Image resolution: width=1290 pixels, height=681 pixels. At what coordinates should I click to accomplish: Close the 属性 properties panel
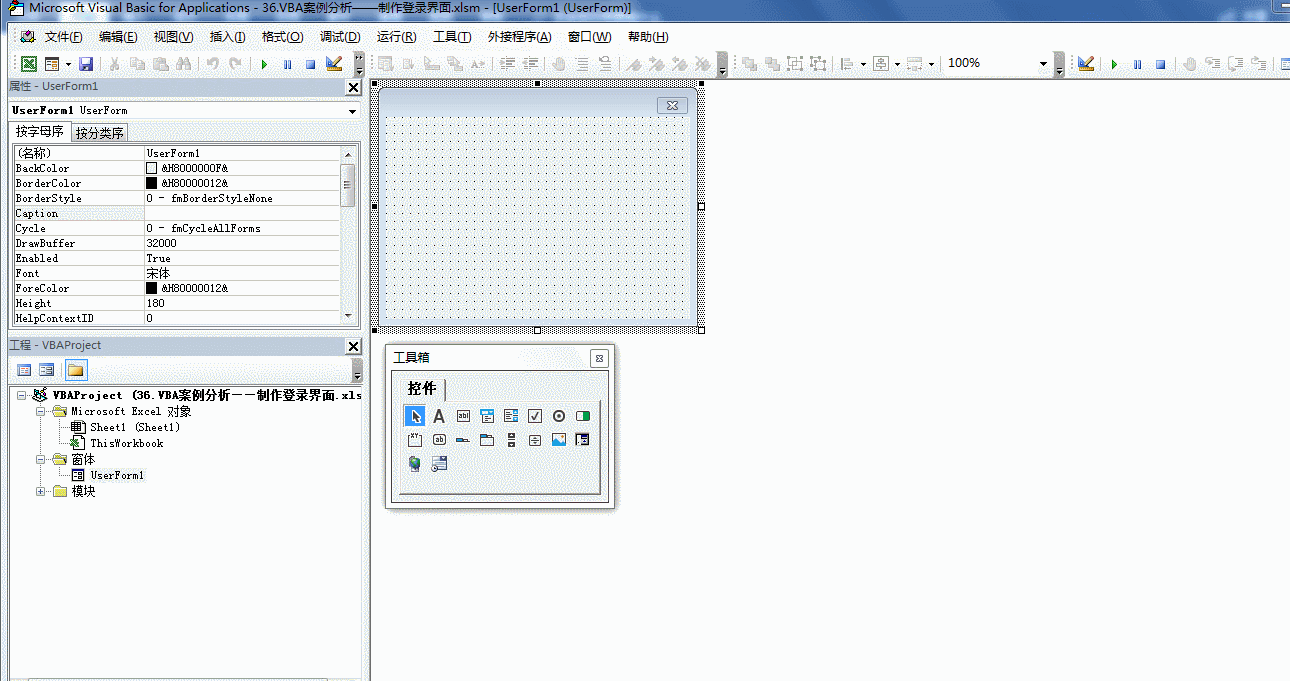tap(353, 87)
